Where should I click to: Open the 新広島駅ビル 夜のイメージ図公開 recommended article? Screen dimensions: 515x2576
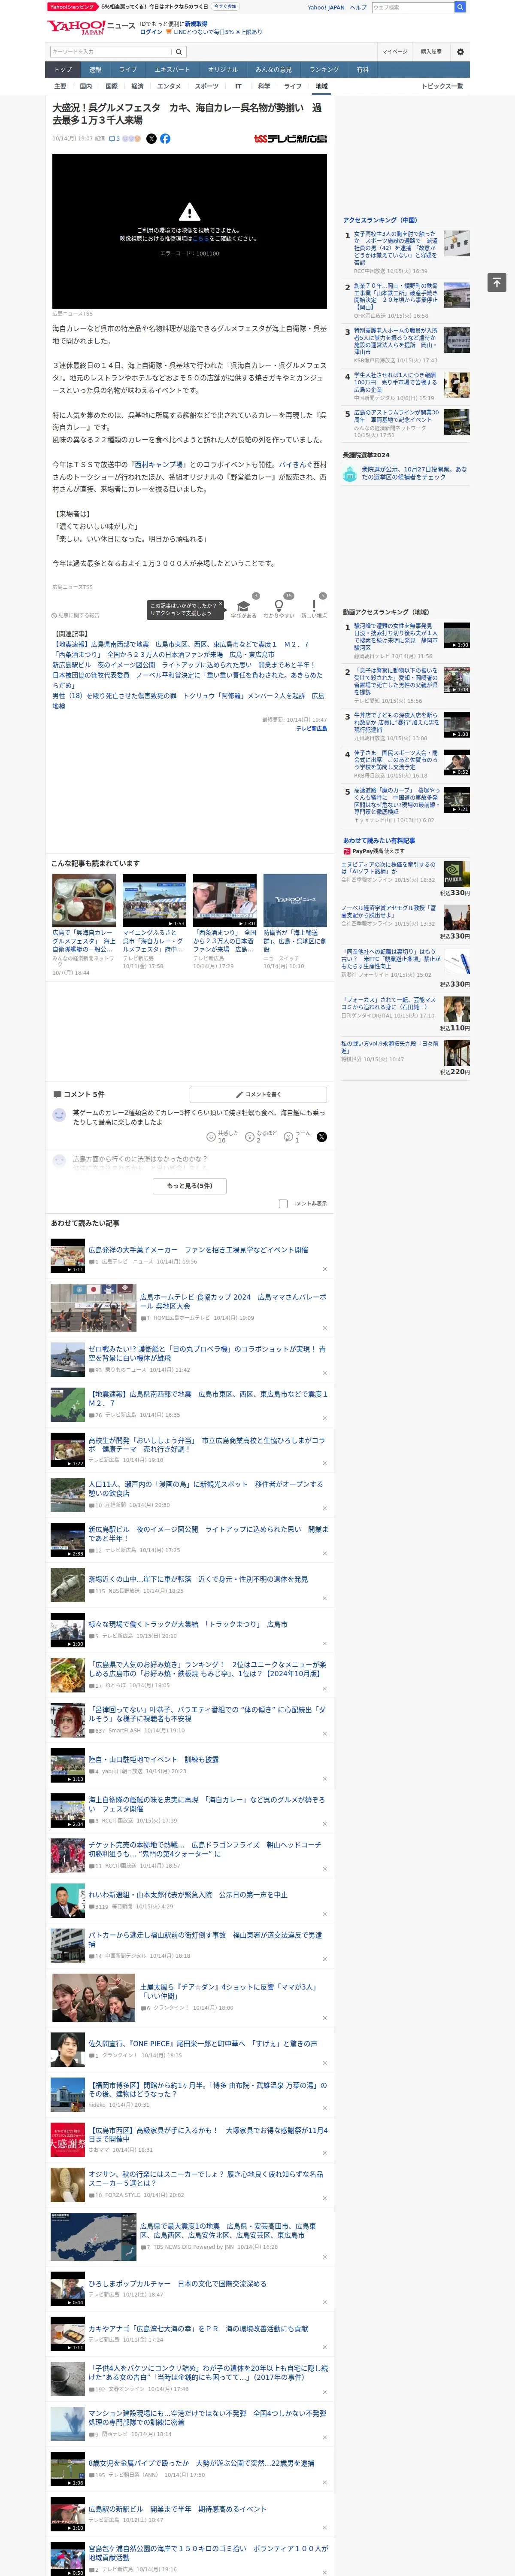[208, 1534]
